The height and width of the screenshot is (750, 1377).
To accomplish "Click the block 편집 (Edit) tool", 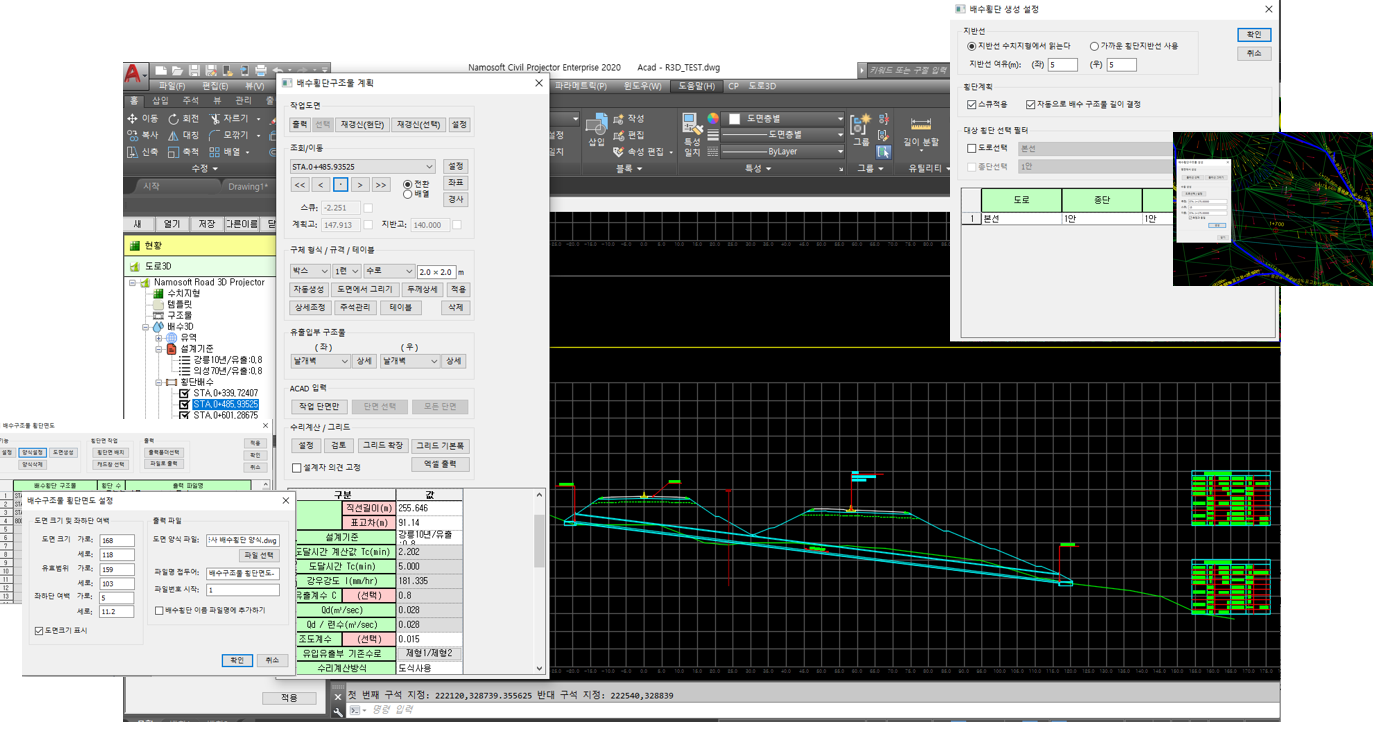I will tap(629, 135).
